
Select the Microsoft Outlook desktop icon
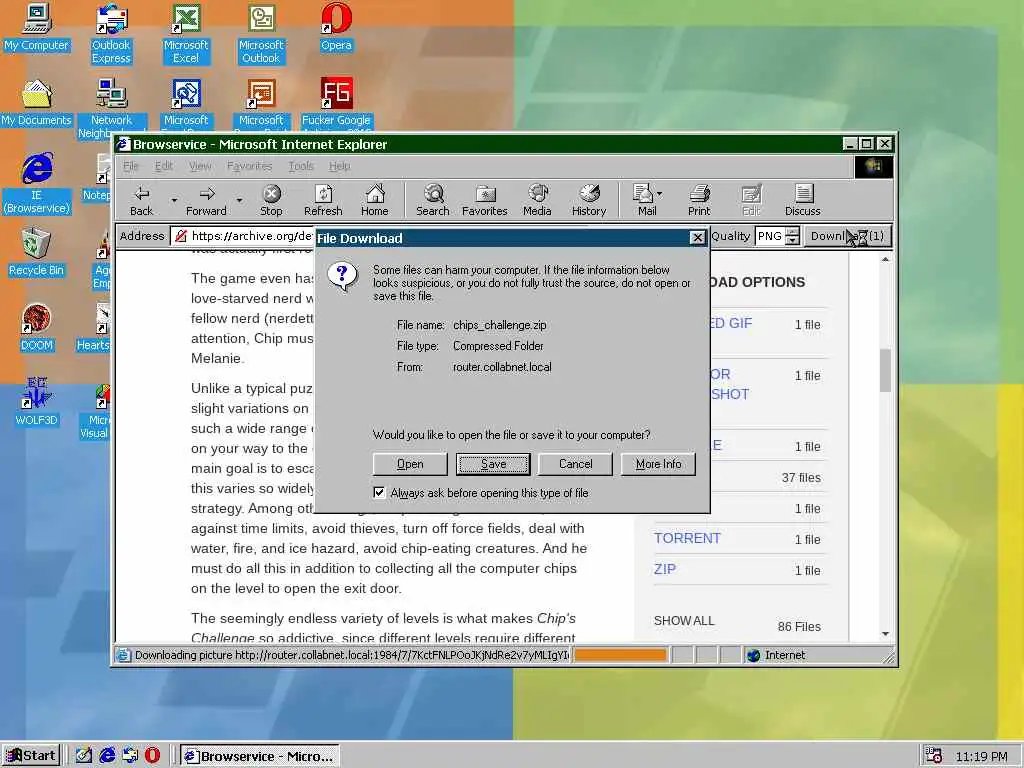coord(261,34)
